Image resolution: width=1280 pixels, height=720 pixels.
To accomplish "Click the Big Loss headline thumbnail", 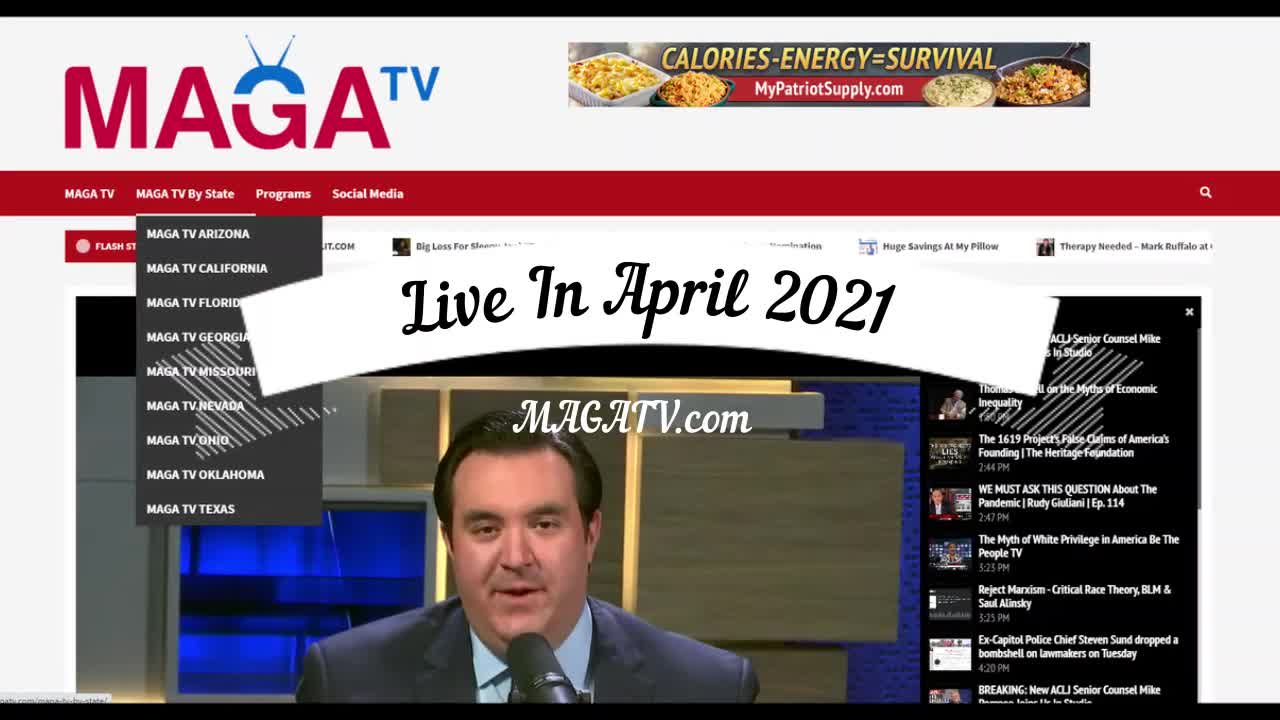I will coord(401,247).
